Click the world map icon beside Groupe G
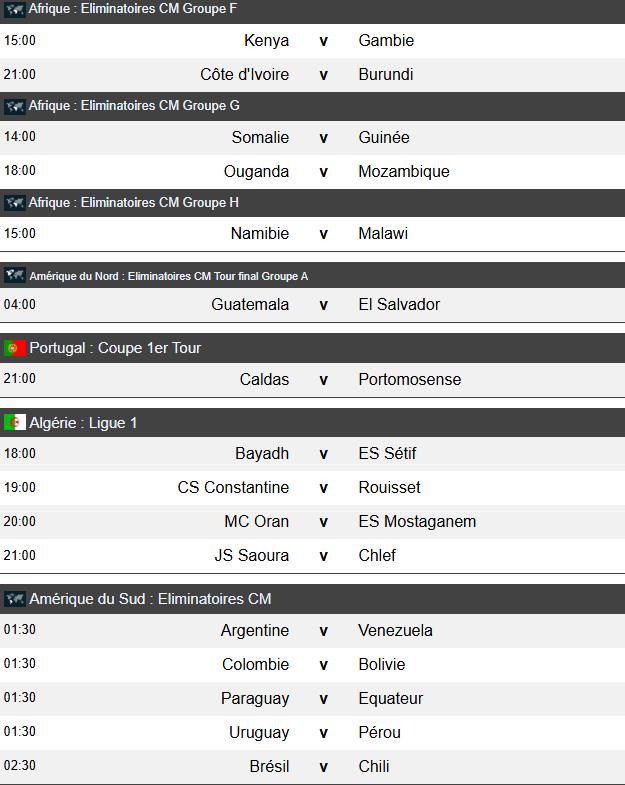Screen dimensions: 625x785 coord(14,106)
